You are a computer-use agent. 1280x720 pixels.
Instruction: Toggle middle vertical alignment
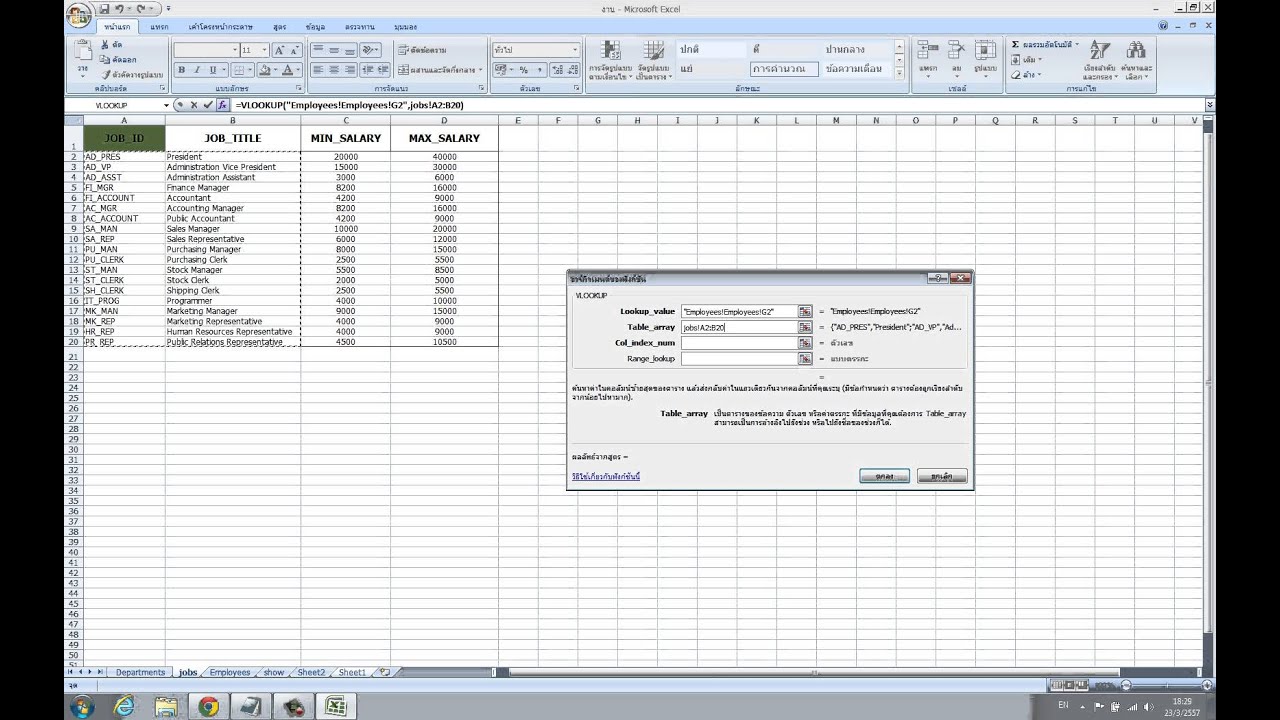click(x=333, y=50)
